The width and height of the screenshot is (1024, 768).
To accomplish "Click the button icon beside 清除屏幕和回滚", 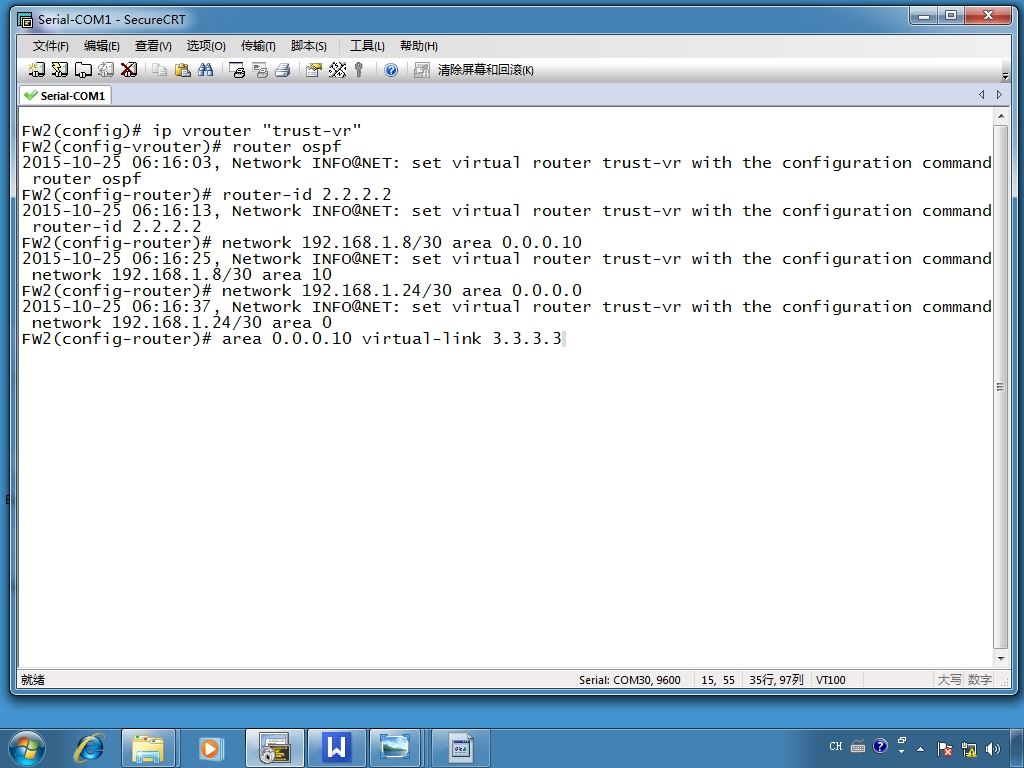I will tap(422, 70).
